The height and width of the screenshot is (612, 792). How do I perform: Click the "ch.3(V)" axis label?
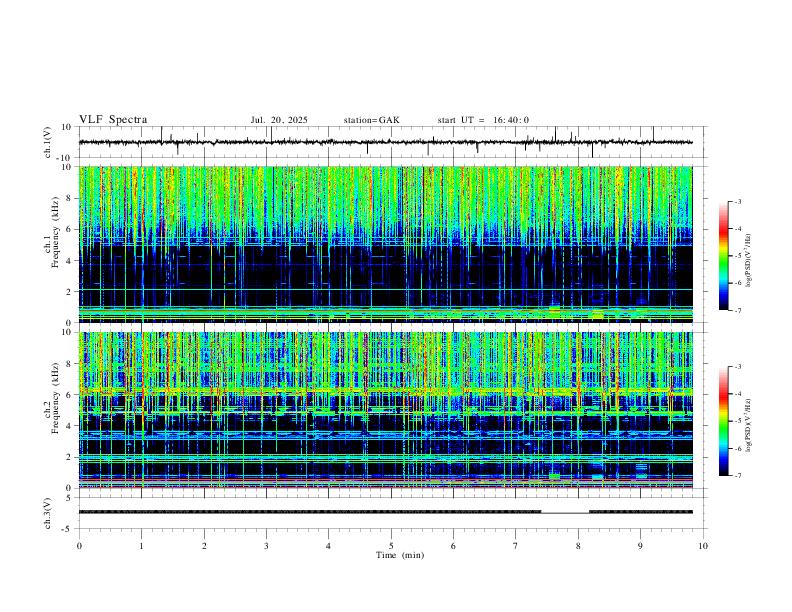tap(48, 513)
